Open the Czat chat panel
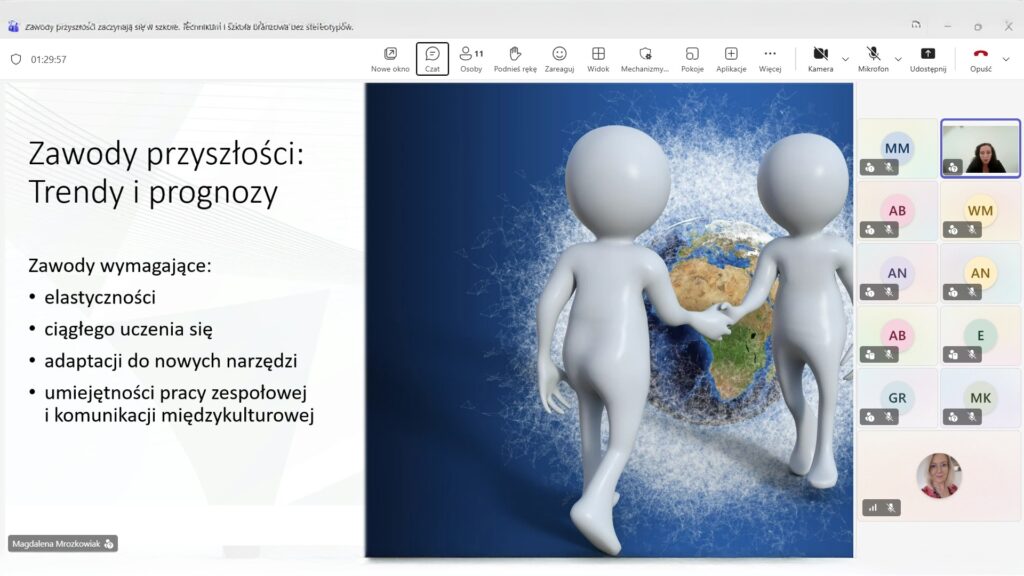This screenshot has height=576, width=1024. click(x=432, y=59)
